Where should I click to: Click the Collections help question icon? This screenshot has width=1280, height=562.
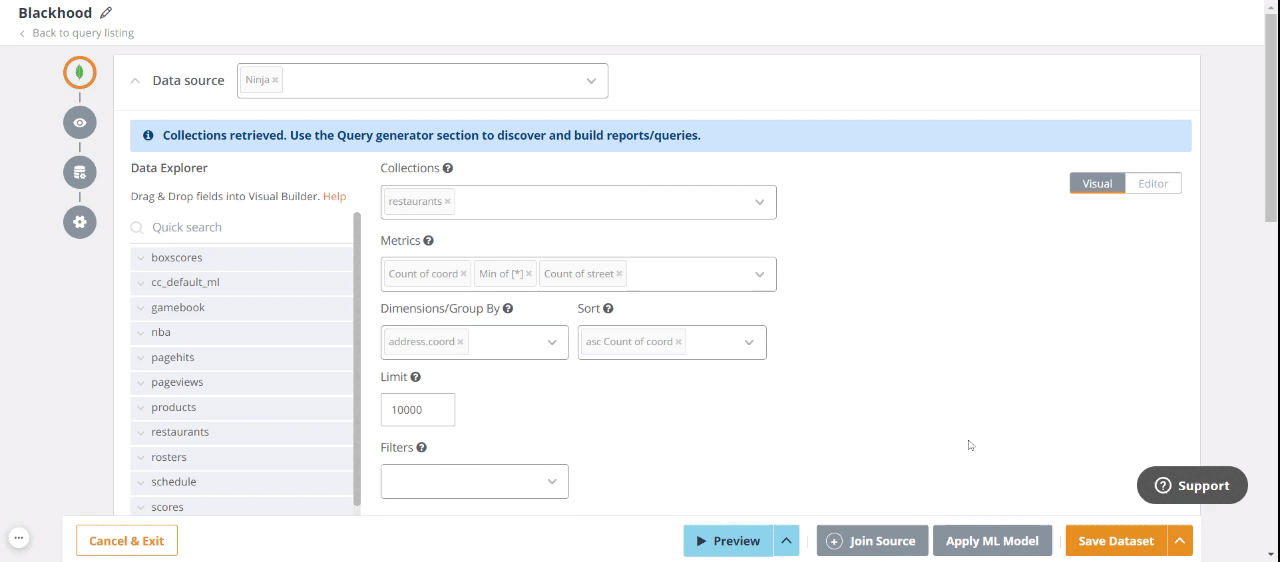(448, 169)
